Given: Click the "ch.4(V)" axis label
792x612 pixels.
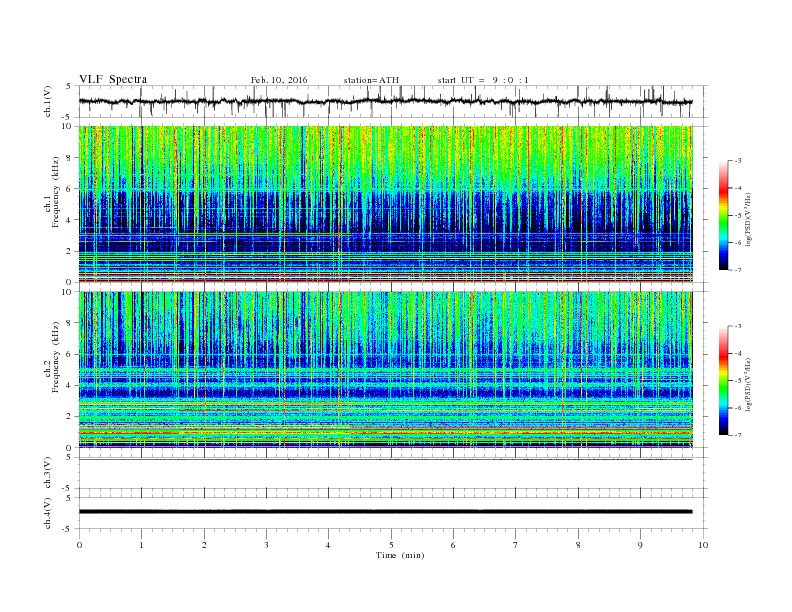Looking at the screenshot, I should (48, 514).
